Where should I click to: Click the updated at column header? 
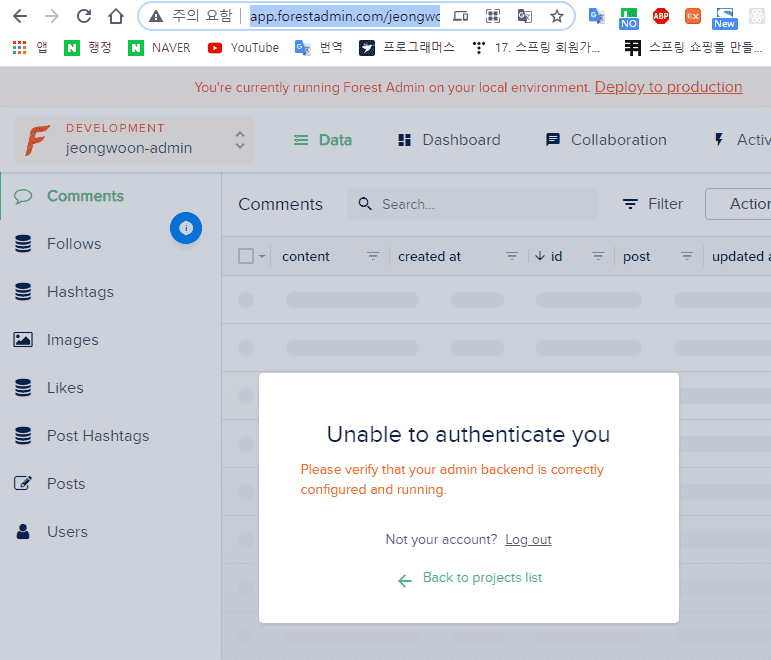pyautogui.click(x=741, y=256)
